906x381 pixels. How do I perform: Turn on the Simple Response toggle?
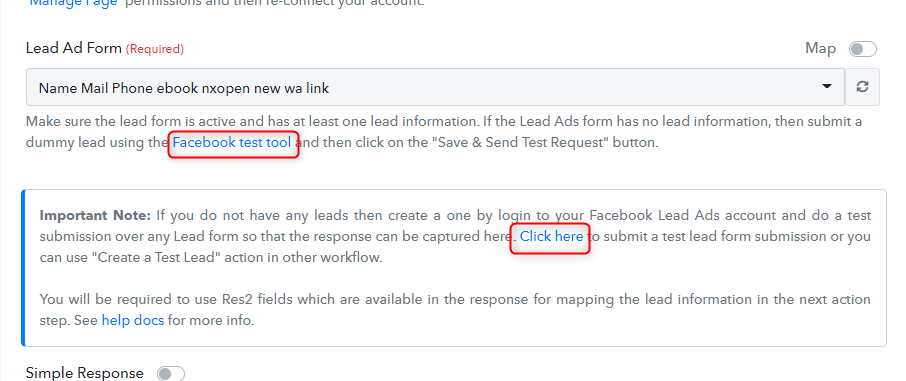click(x=171, y=373)
